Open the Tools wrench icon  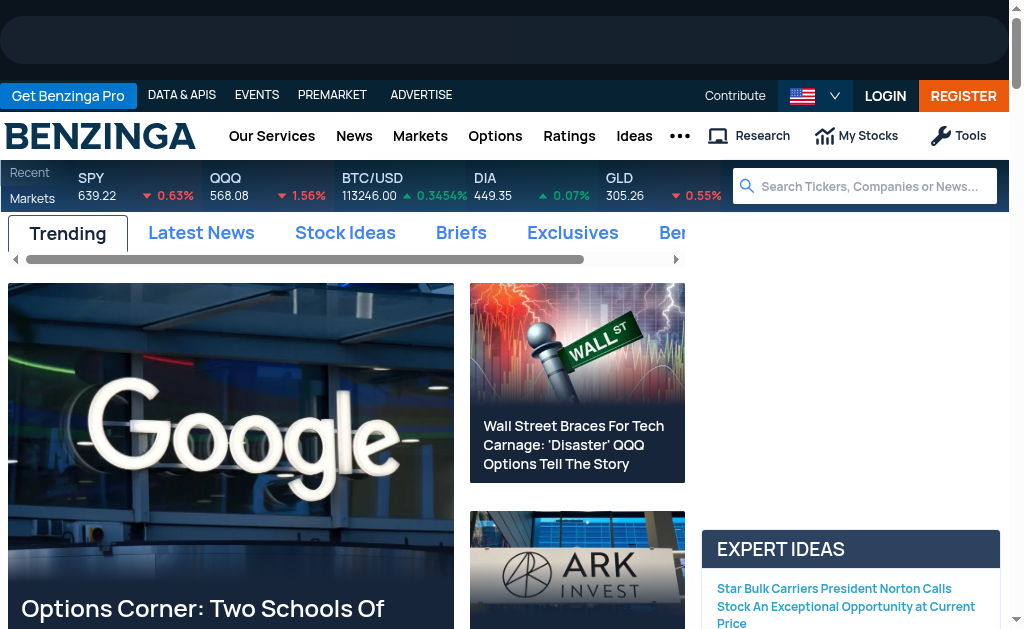point(940,136)
